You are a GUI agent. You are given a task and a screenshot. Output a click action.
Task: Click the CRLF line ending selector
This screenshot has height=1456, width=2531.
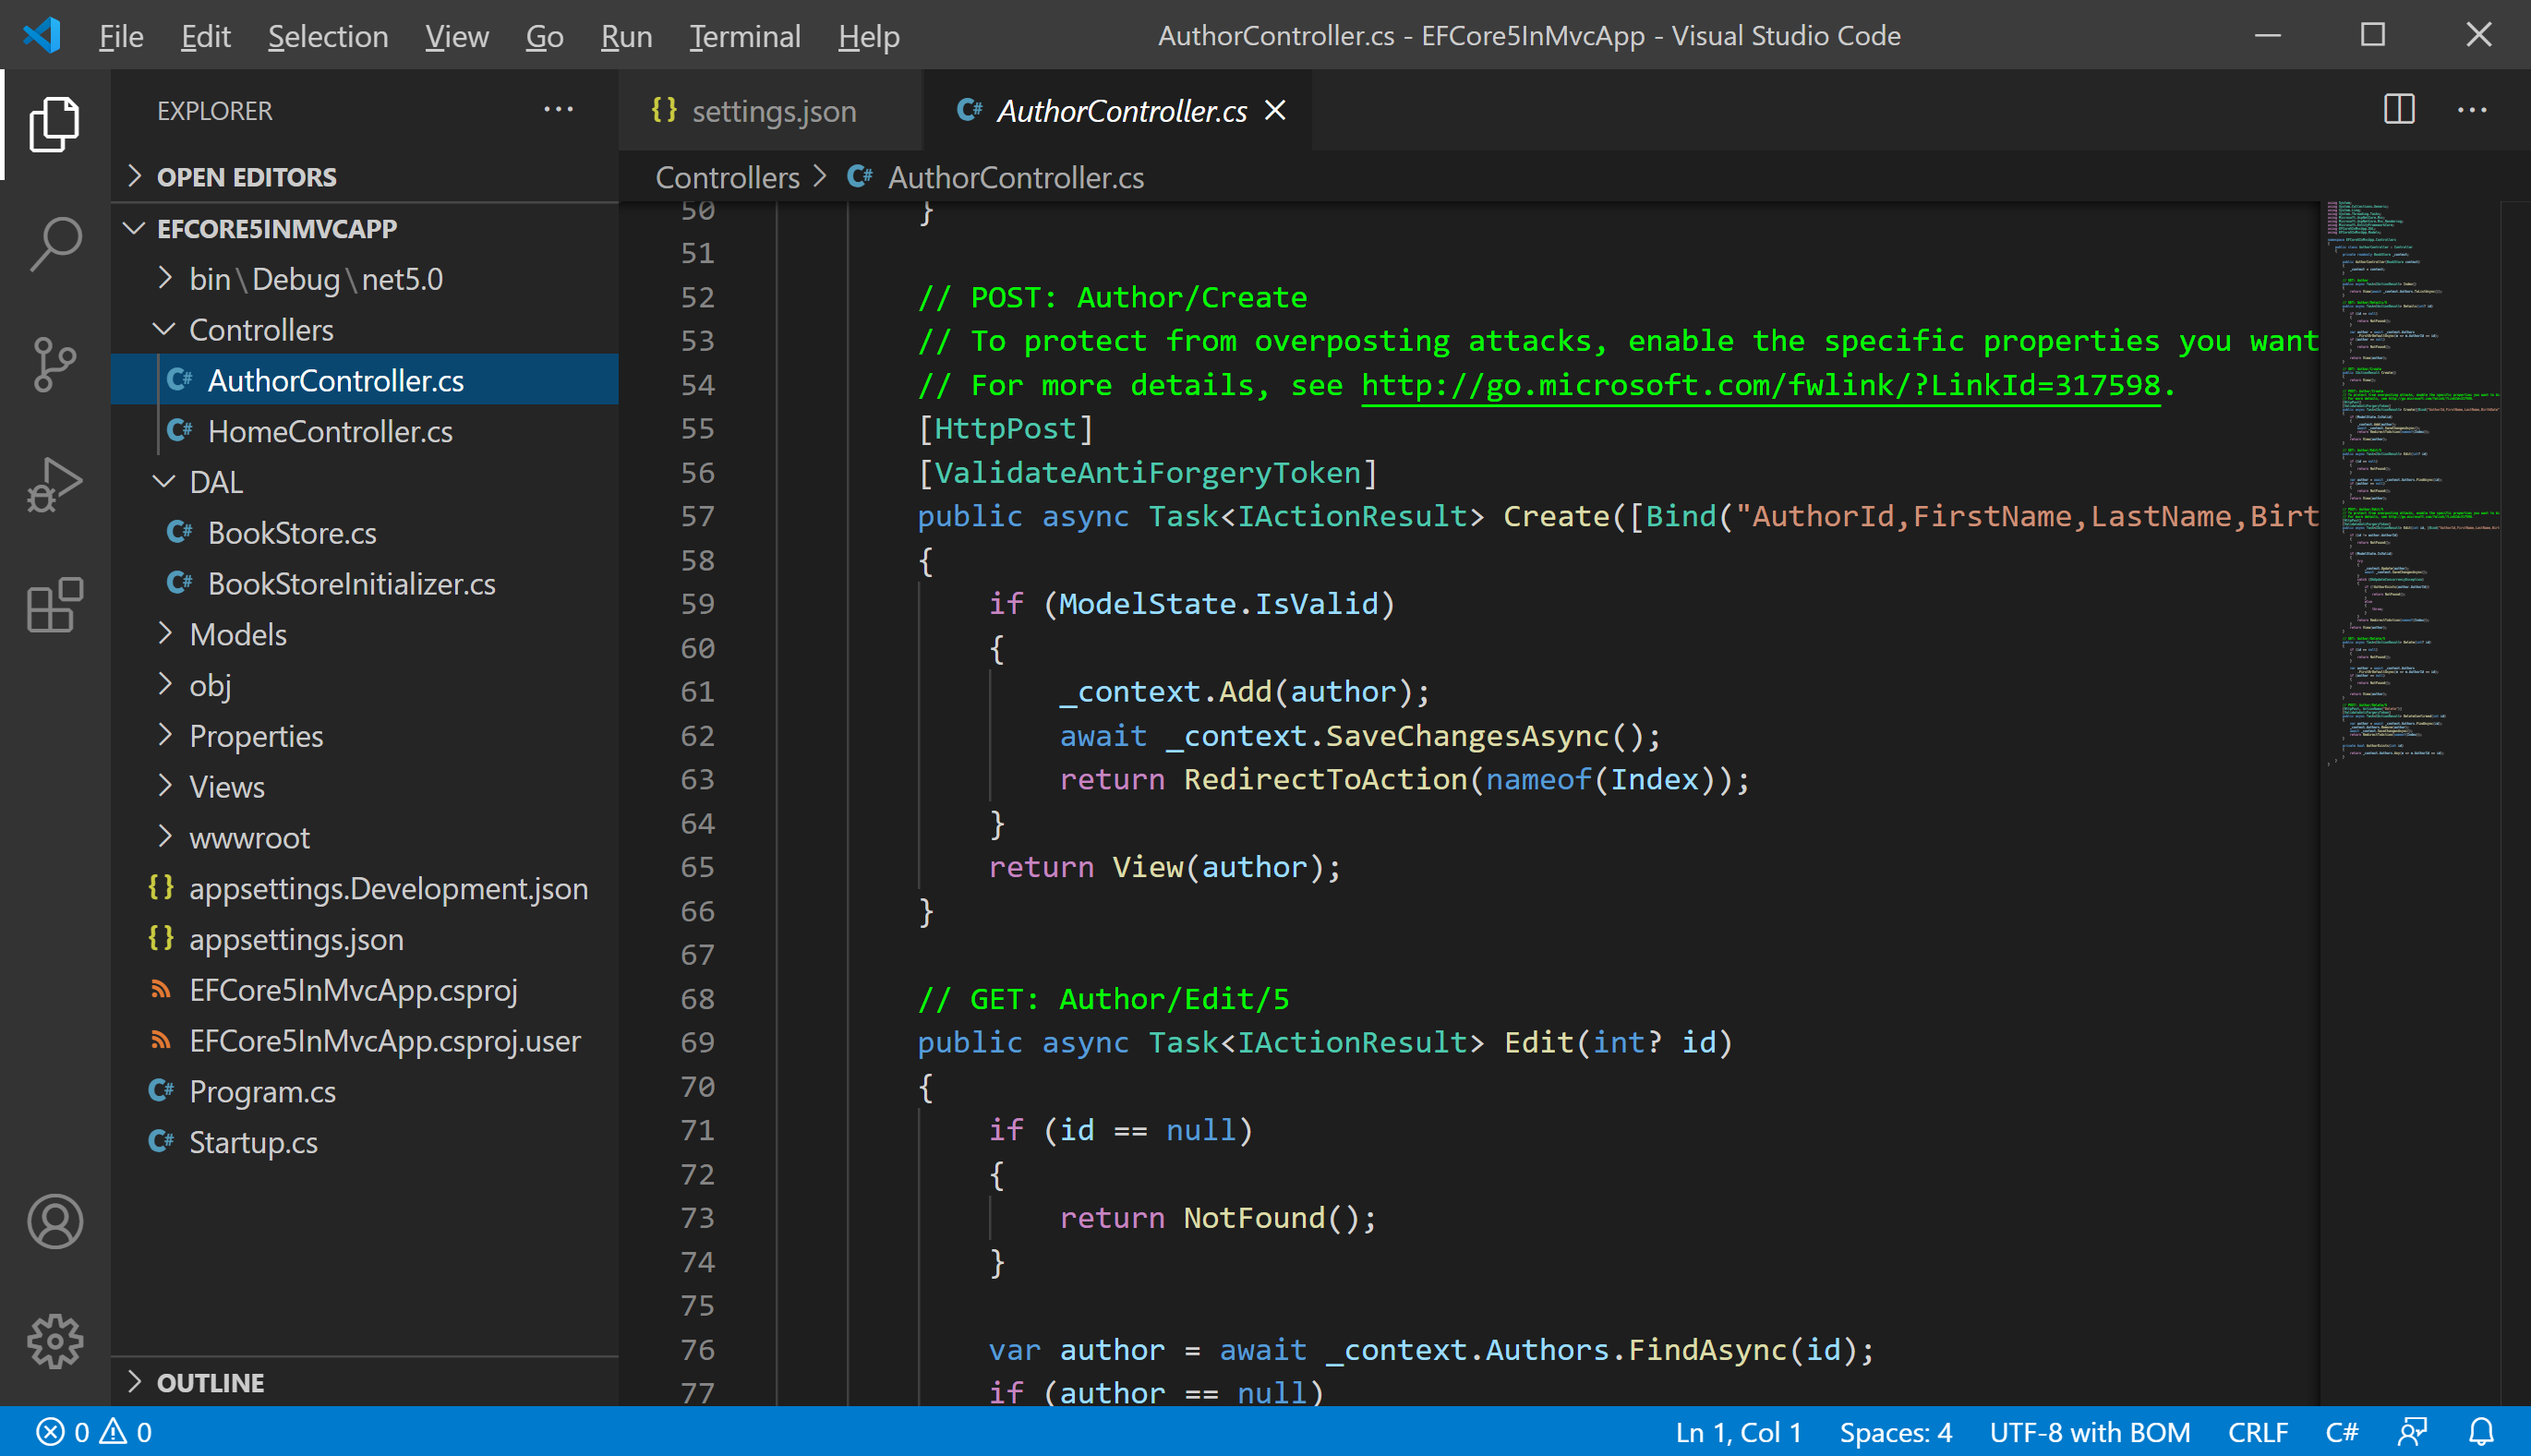pyautogui.click(x=2256, y=1432)
